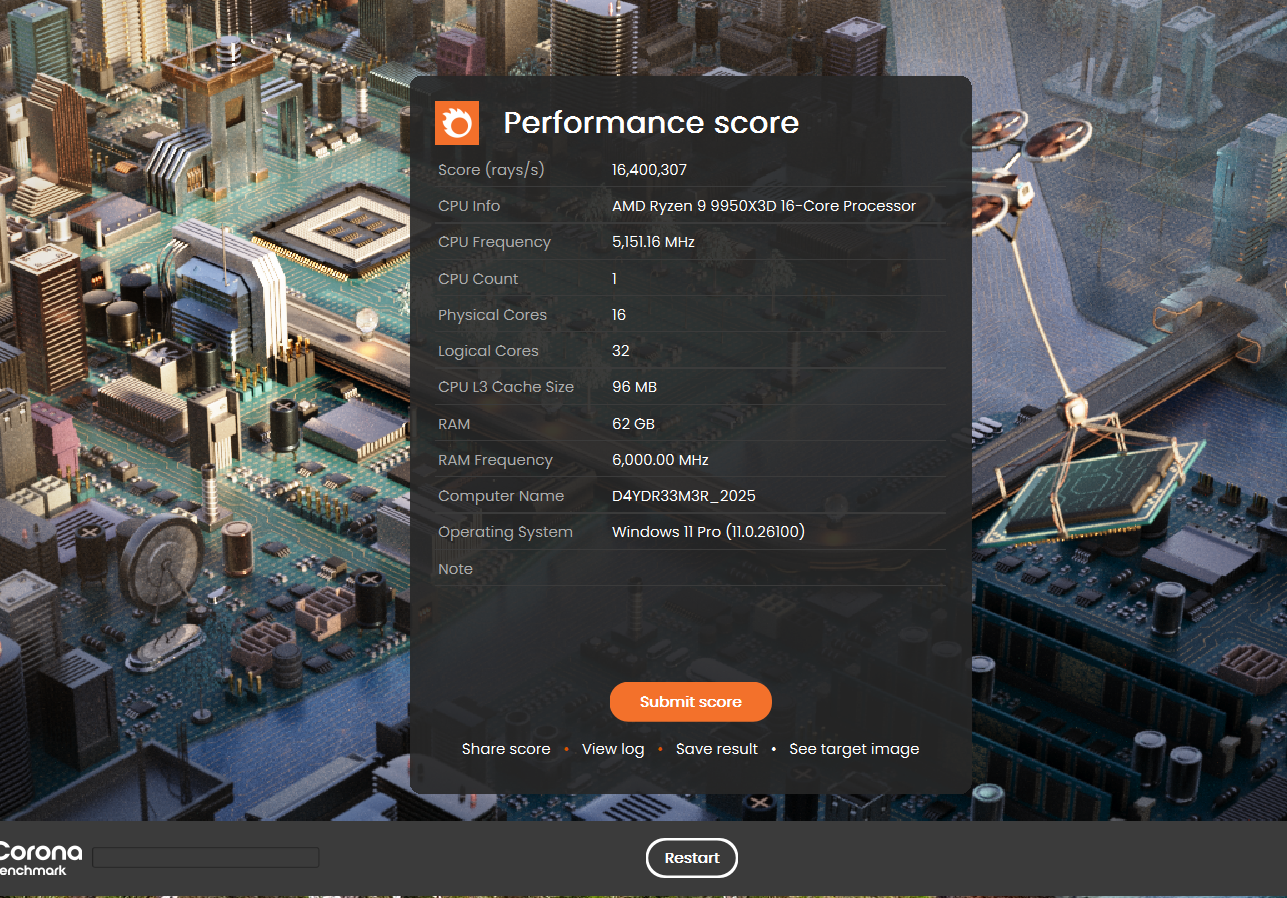Open the View log link
This screenshot has width=1287, height=898.
(613, 749)
